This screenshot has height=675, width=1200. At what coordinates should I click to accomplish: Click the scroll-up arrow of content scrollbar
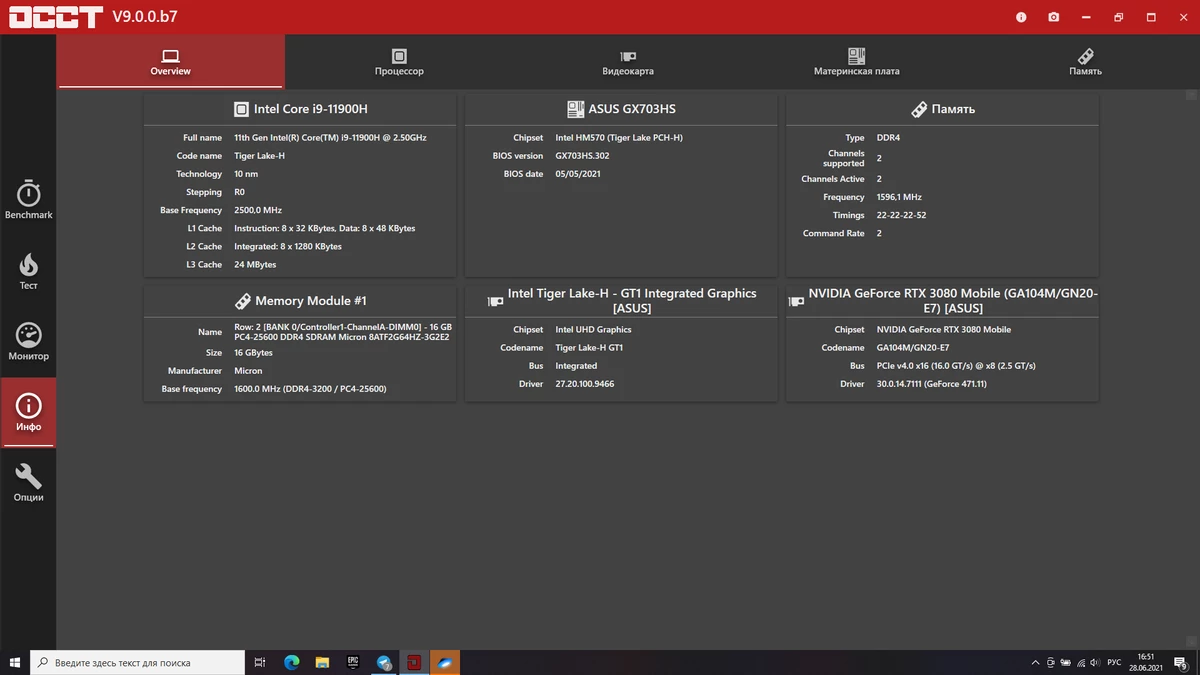click(x=1192, y=96)
